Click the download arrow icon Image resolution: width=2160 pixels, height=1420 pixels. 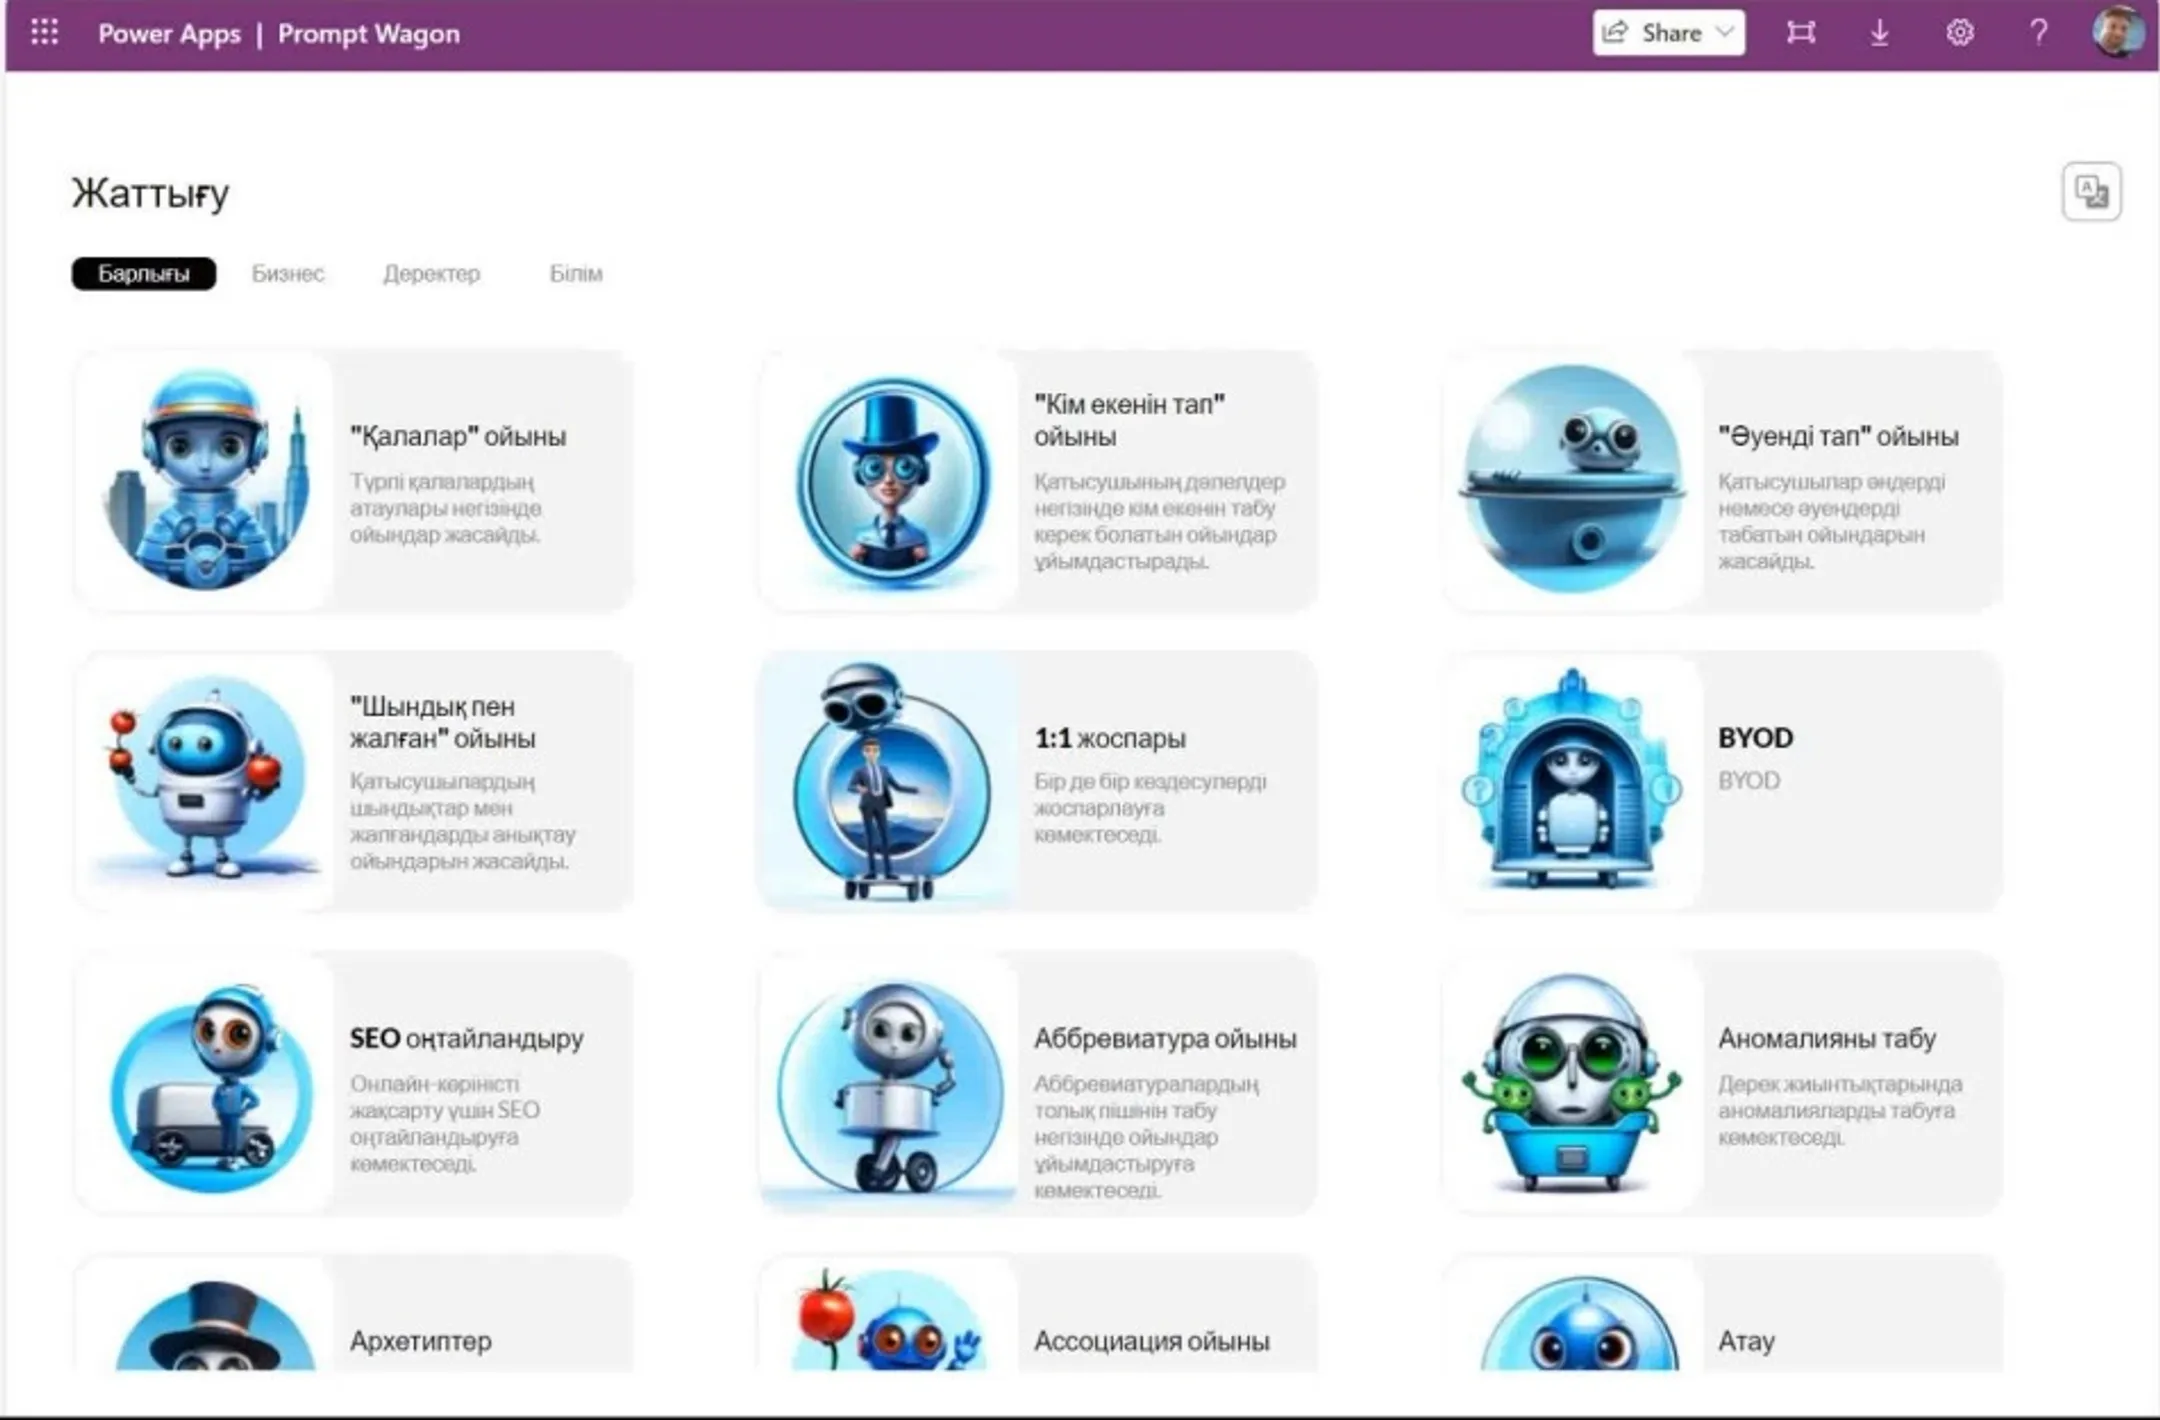coord(1880,33)
